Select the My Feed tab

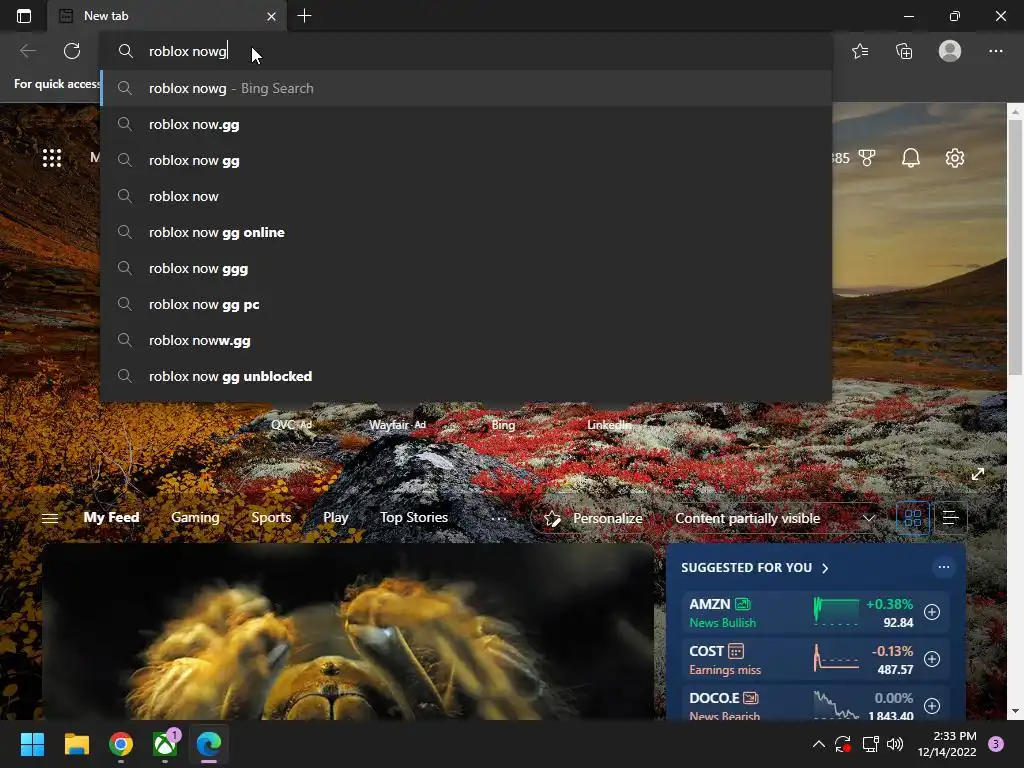point(111,517)
